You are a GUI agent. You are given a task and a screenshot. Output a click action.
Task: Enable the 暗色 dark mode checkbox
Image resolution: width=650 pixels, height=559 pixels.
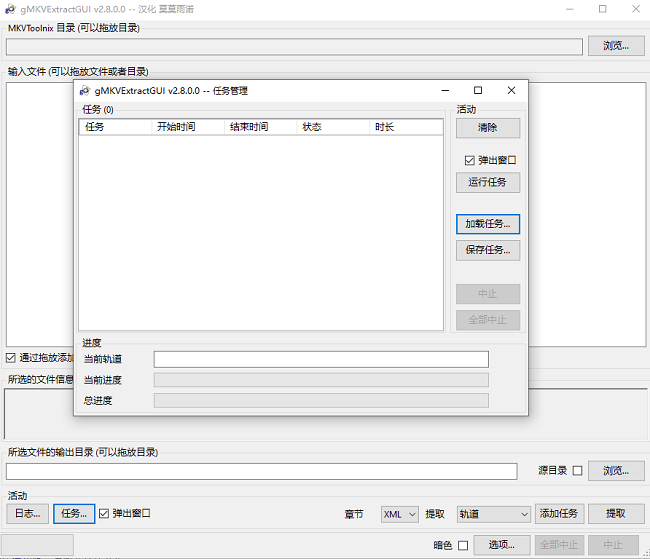[x=463, y=545]
